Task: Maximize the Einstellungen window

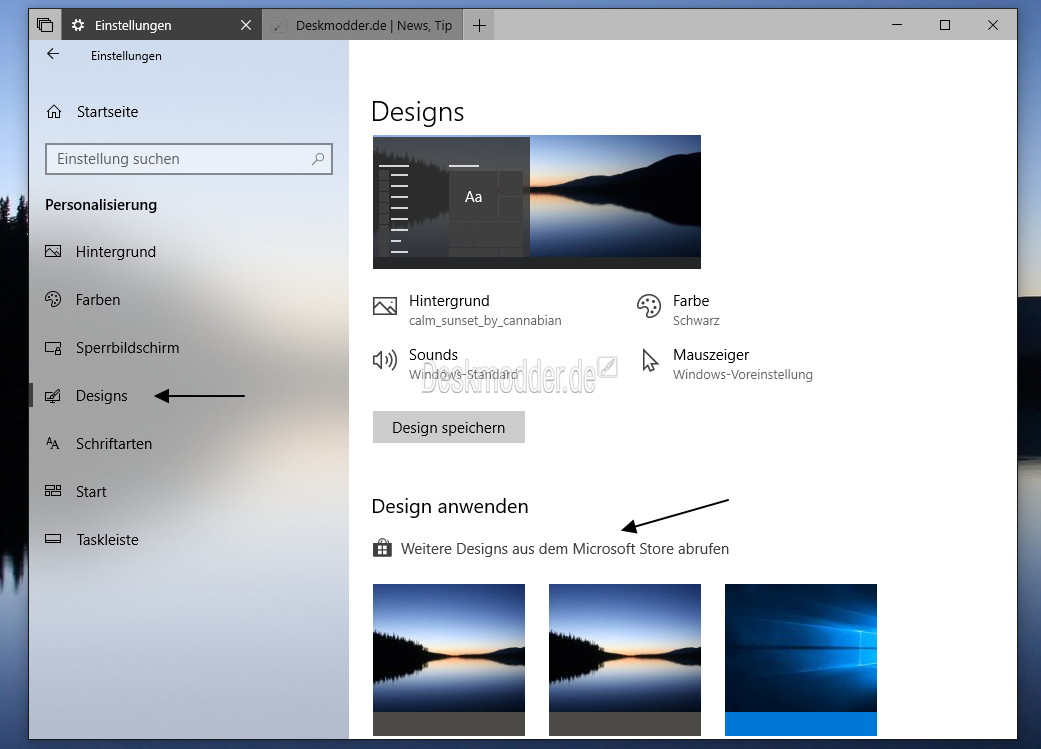Action: click(945, 25)
